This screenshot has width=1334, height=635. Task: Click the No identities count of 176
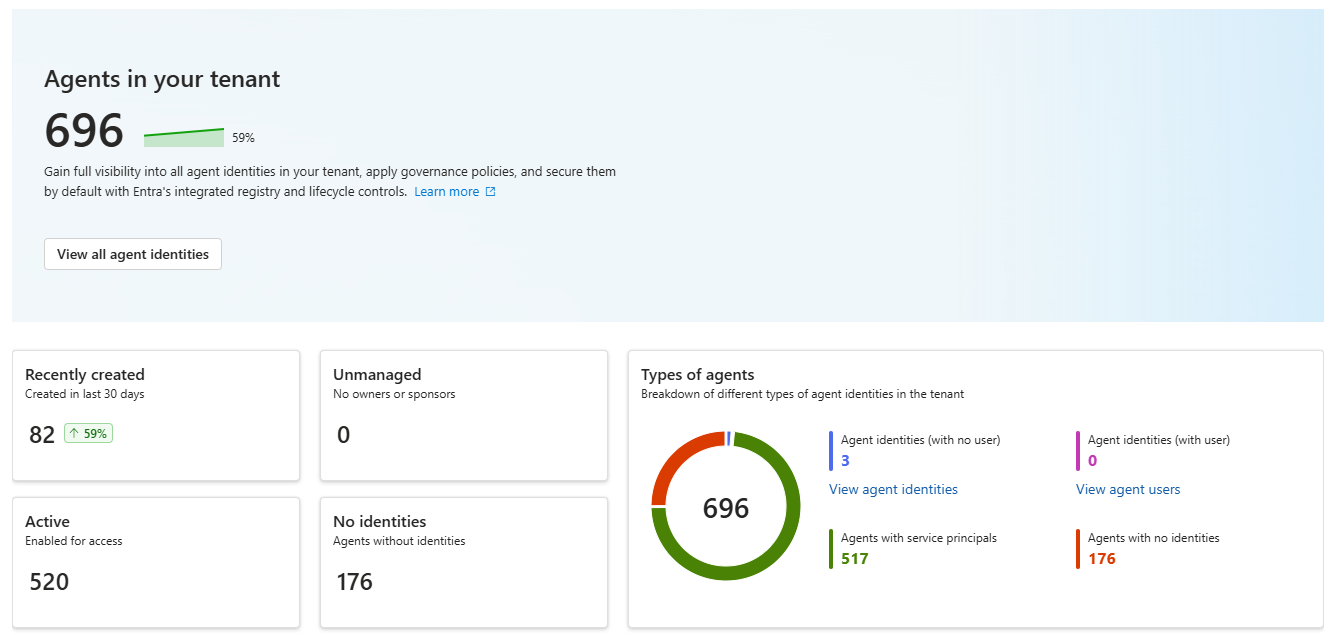coord(354,581)
